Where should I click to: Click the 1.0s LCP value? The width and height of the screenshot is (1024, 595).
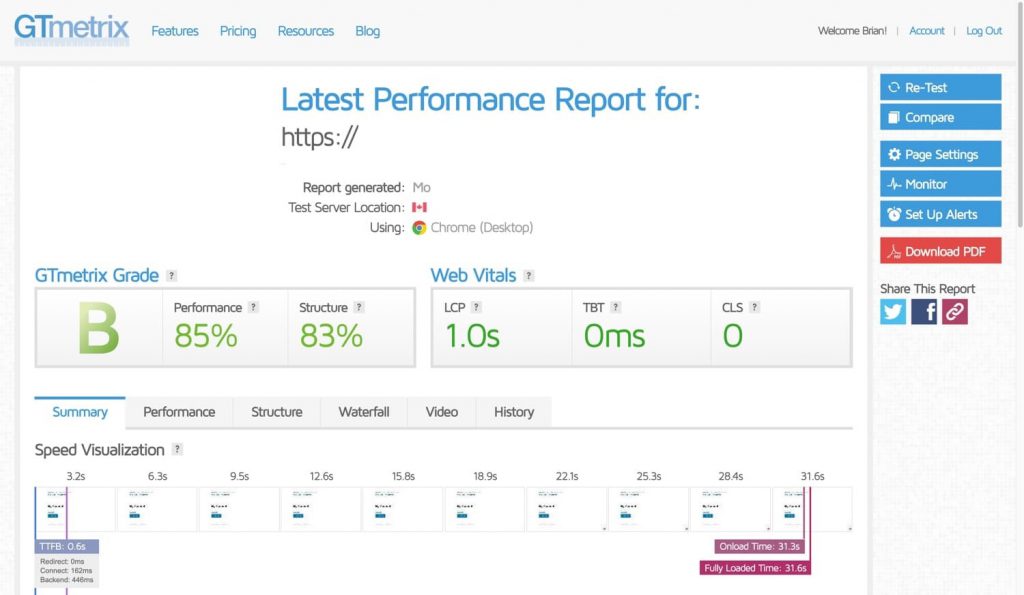coord(472,336)
